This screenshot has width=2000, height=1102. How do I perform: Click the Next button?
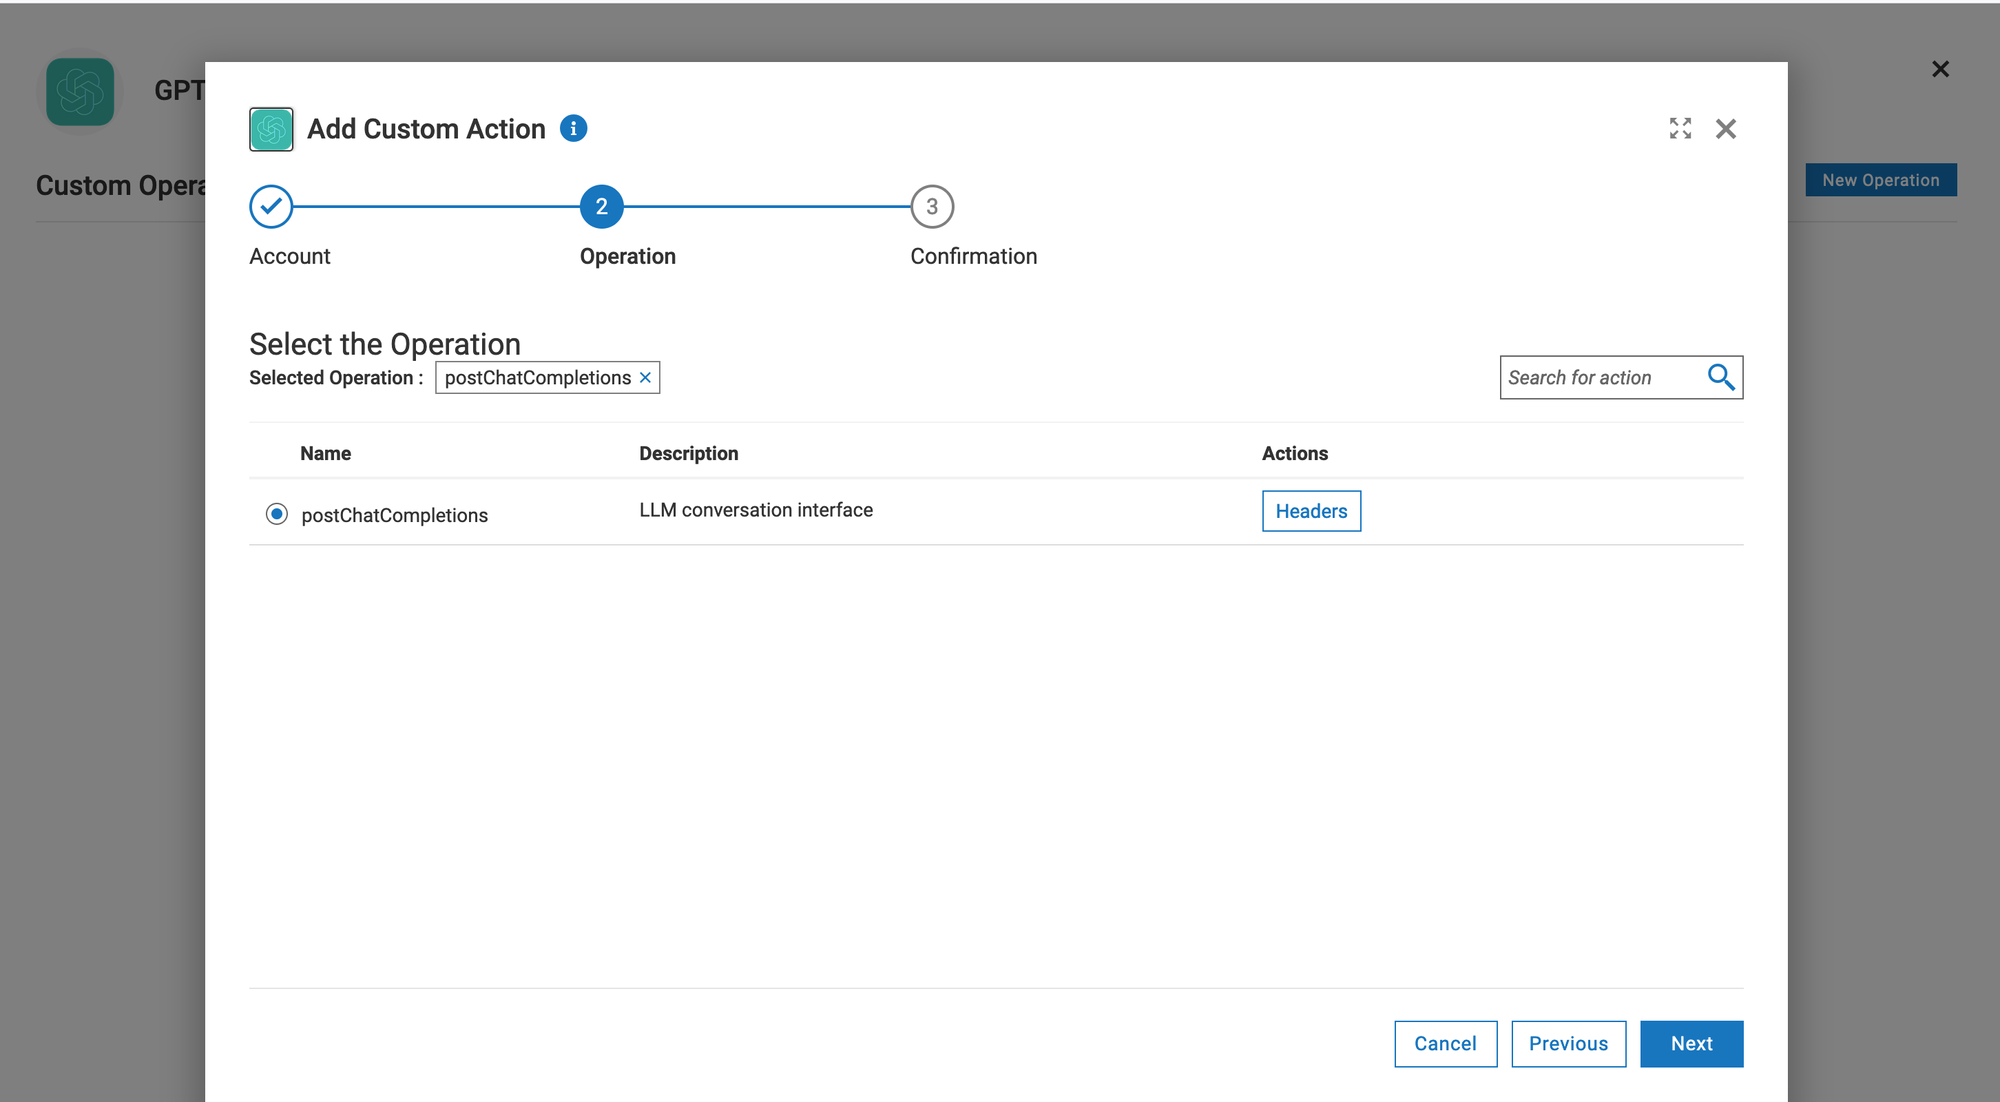coord(1691,1043)
